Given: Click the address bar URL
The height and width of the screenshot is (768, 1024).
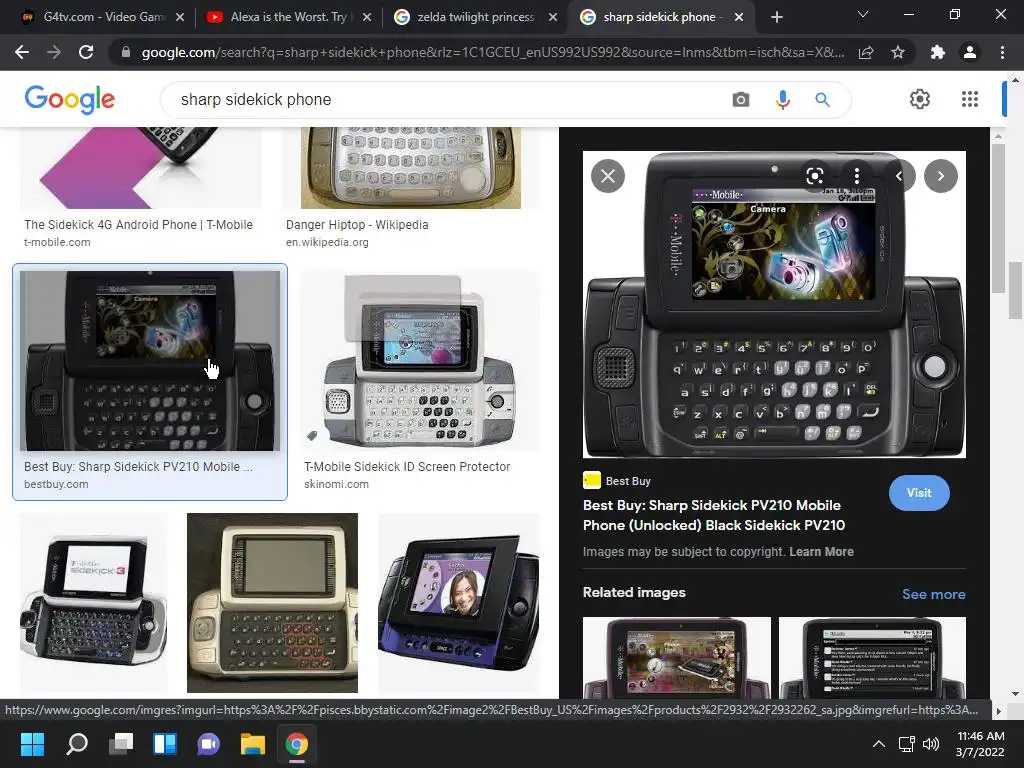Looking at the screenshot, I should [x=492, y=52].
